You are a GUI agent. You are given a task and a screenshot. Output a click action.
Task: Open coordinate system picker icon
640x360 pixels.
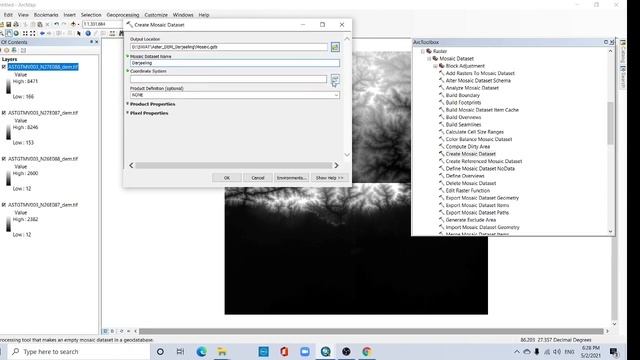click(x=335, y=80)
